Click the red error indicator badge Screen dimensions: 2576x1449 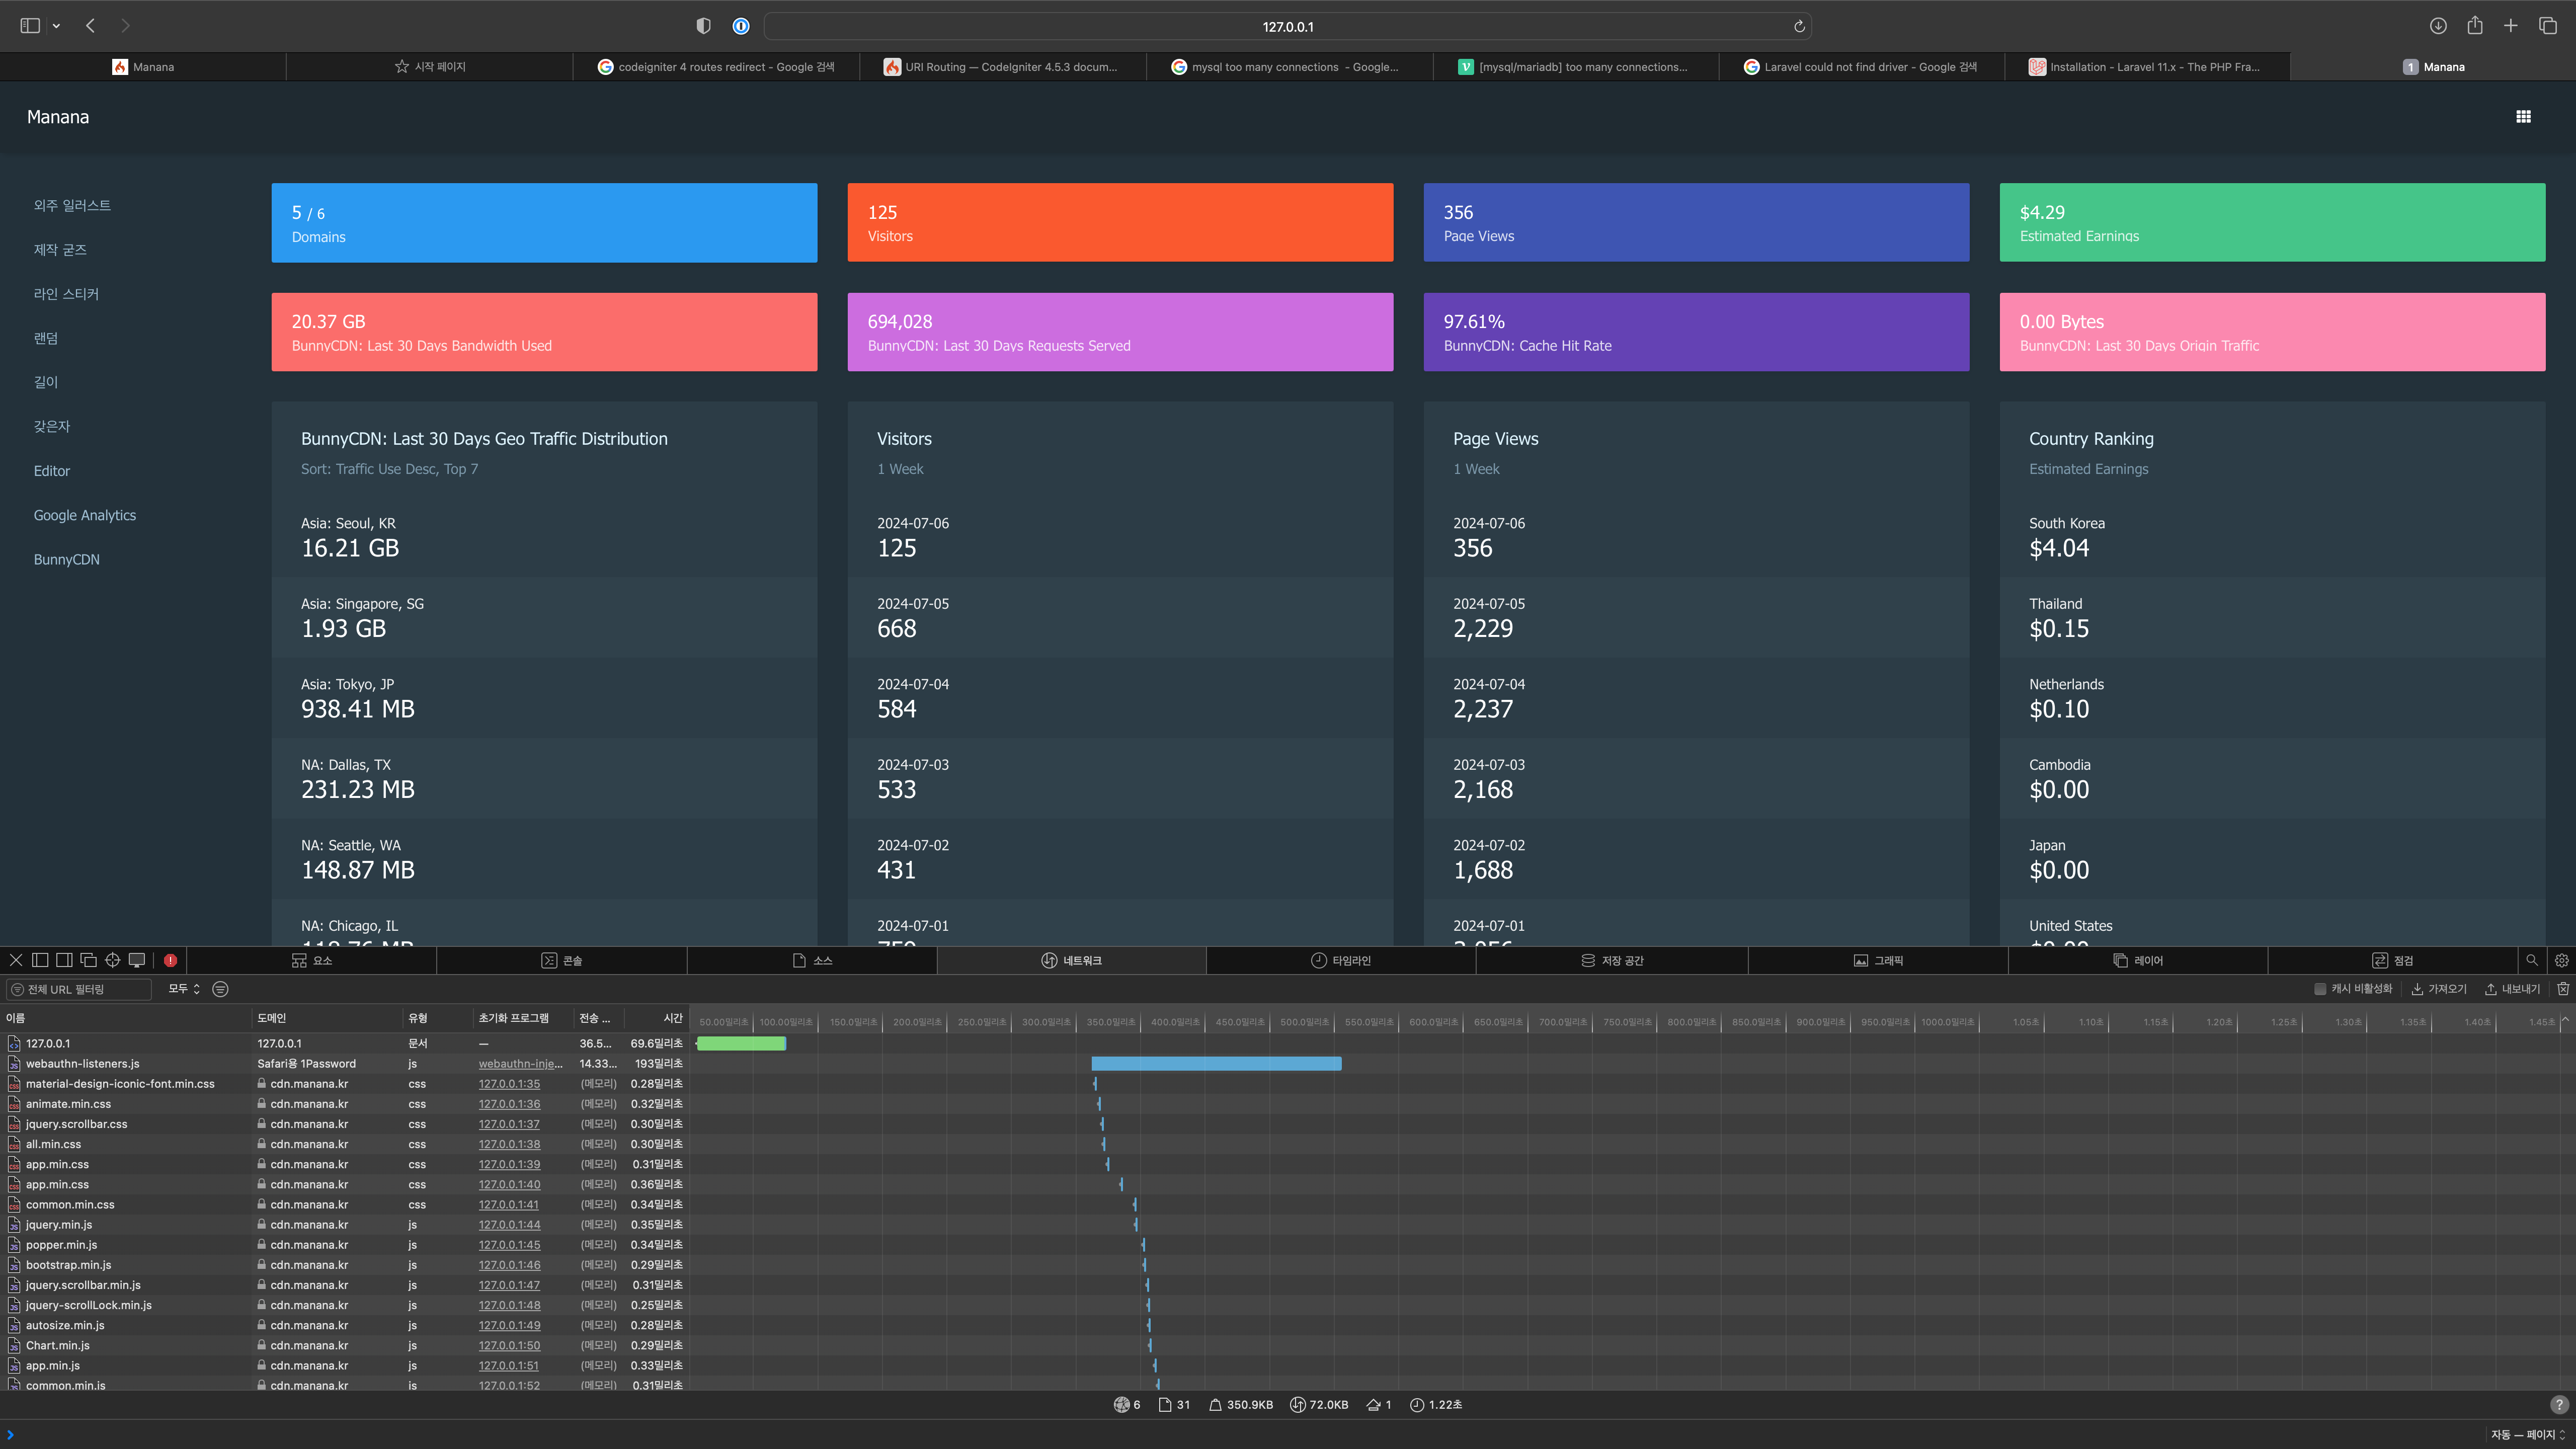click(171, 960)
